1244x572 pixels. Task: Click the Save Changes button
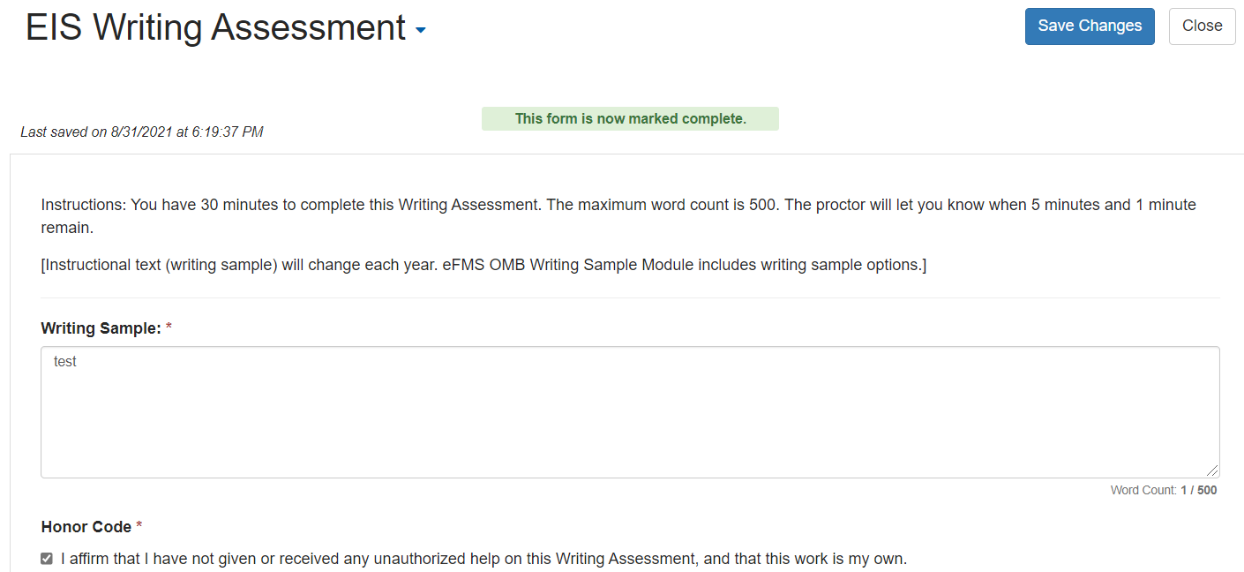[x=1089, y=26]
